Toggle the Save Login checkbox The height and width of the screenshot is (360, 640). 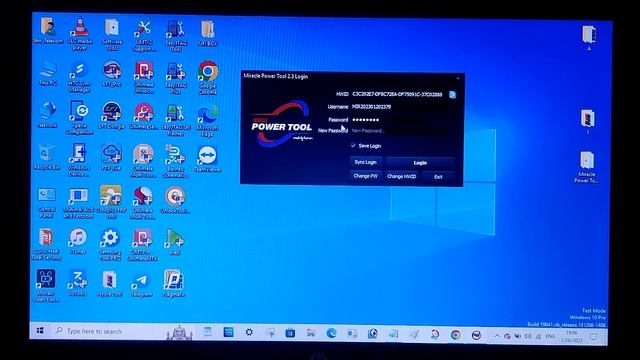click(x=353, y=146)
